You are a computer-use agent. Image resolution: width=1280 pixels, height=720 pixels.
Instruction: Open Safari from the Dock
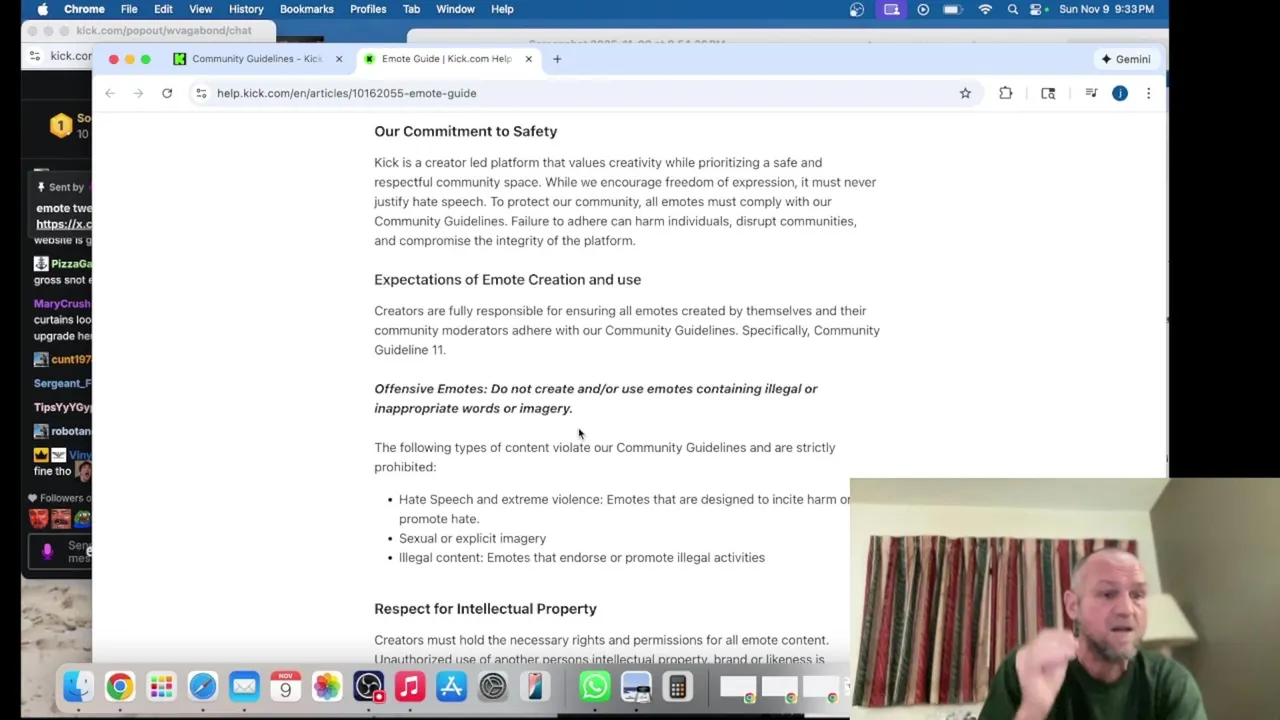[x=203, y=686]
